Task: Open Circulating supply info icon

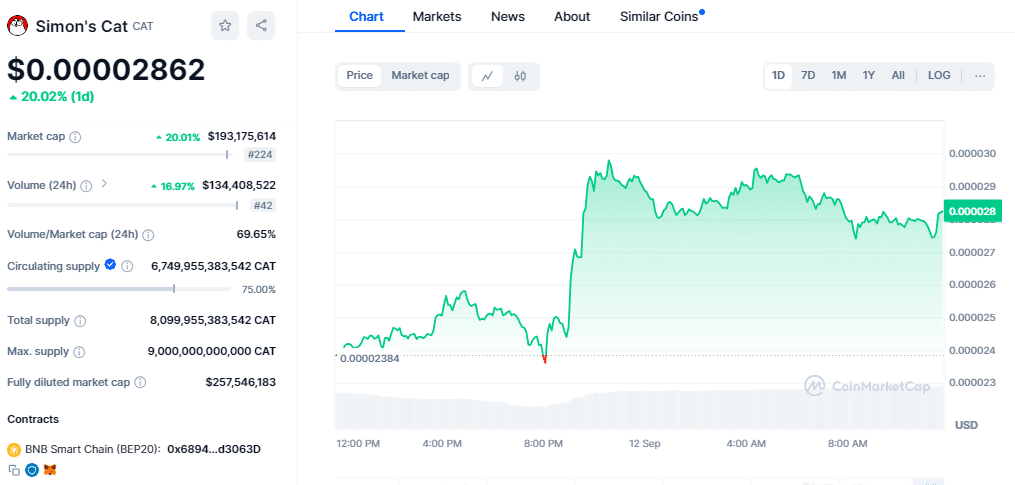Action: pos(128,266)
